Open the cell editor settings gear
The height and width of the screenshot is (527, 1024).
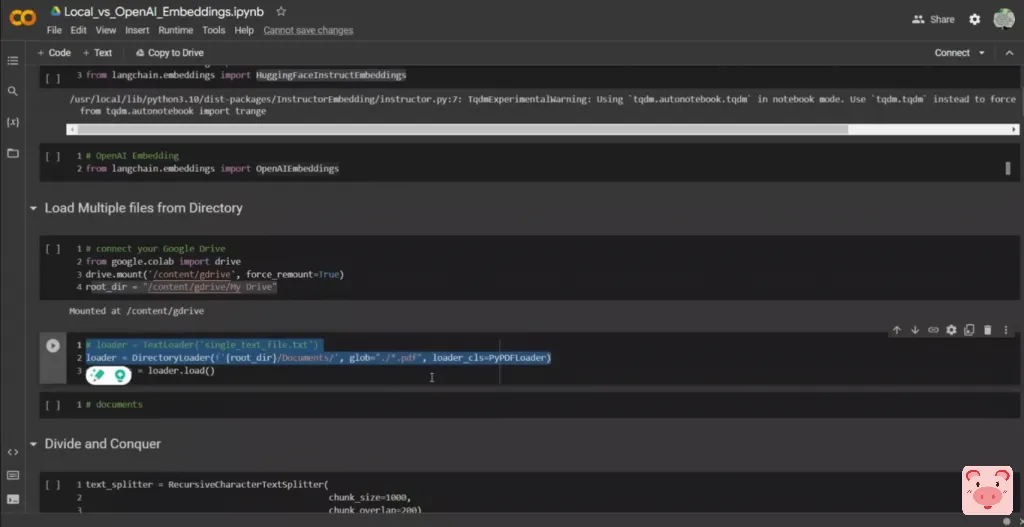952,330
